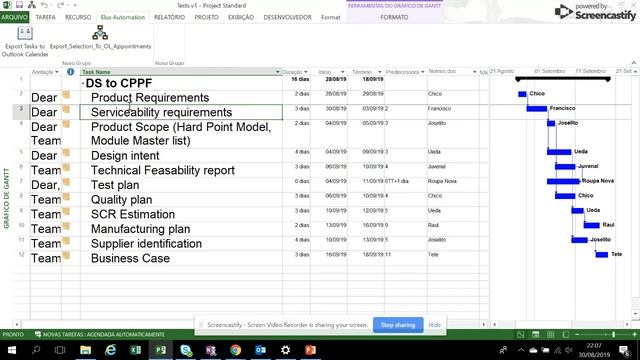Open ARQUIVO file tab
The image size is (640, 360).
[14, 17]
